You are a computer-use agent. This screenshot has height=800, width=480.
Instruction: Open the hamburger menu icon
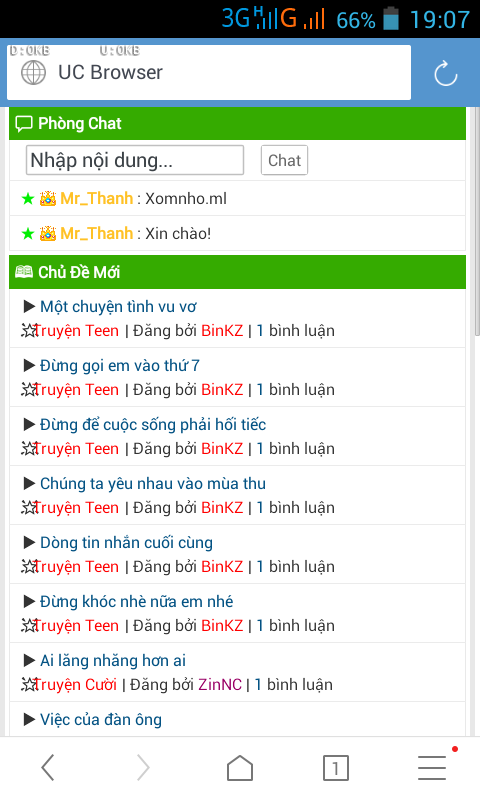click(x=432, y=768)
